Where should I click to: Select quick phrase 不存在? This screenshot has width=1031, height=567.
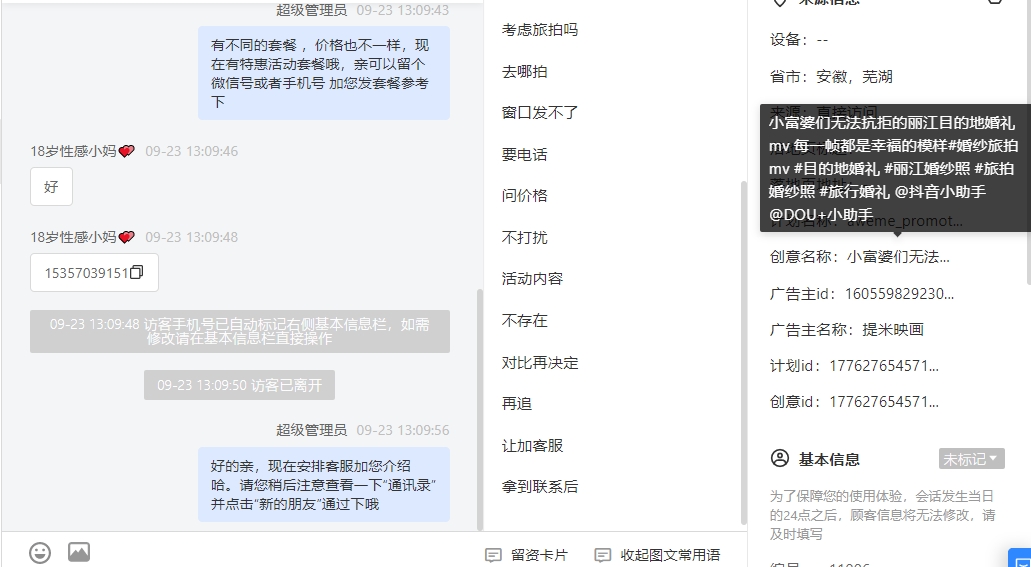click(525, 320)
